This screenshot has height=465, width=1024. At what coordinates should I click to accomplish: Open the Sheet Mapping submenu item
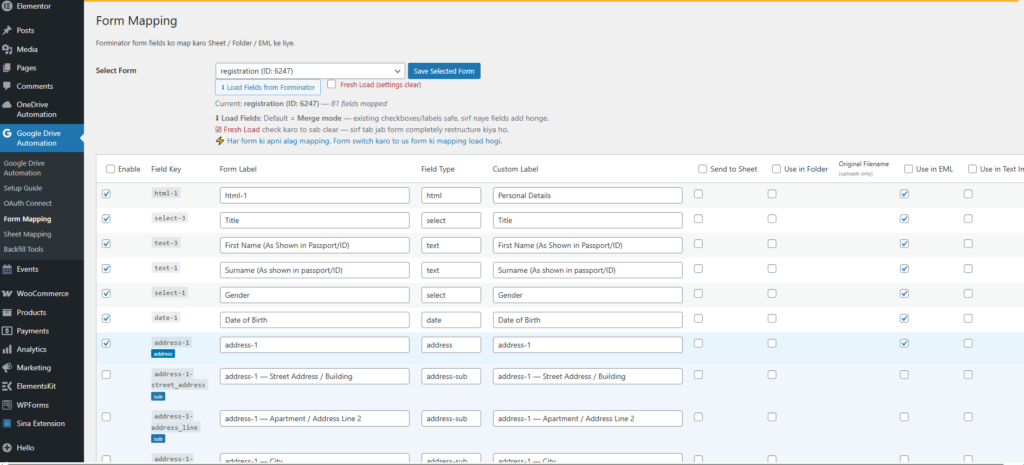click(27, 234)
